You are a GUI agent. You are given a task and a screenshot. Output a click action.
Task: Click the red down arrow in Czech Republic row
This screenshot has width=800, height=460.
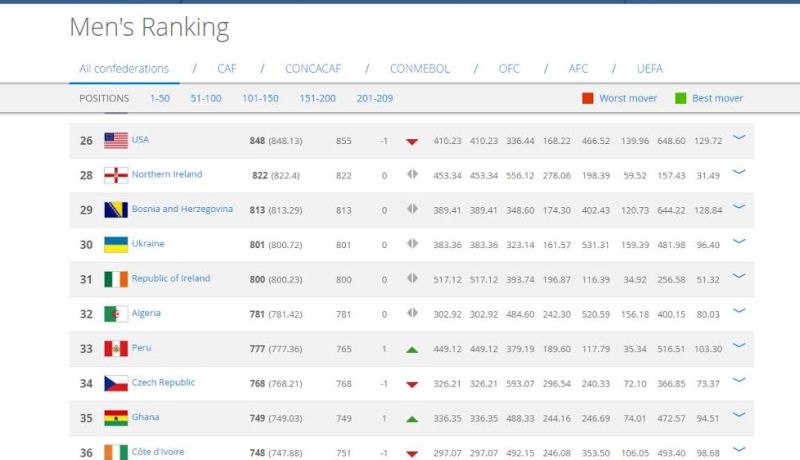tap(412, 385)
